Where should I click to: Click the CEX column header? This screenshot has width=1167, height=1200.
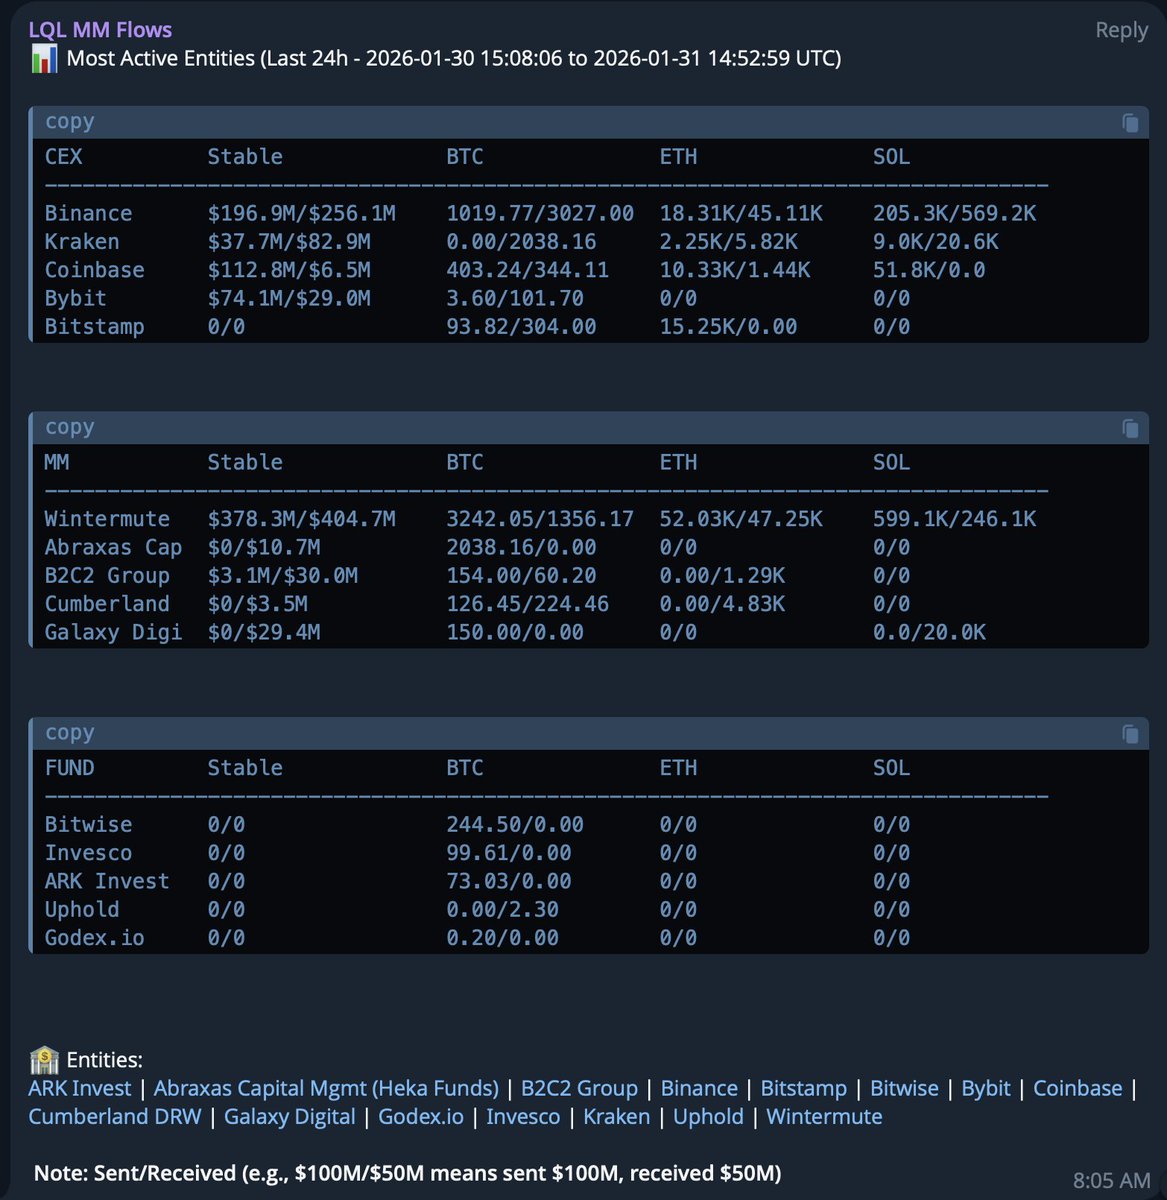tap(63, 156)
